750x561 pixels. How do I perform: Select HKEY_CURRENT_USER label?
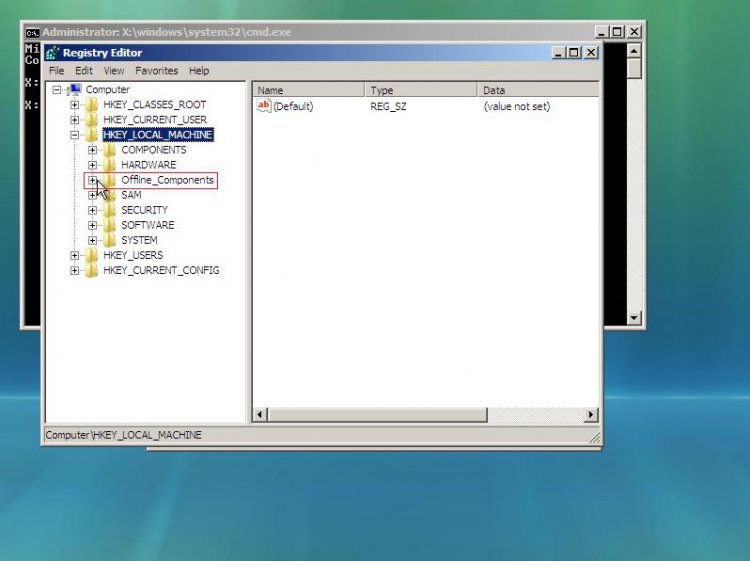point(155,120)
